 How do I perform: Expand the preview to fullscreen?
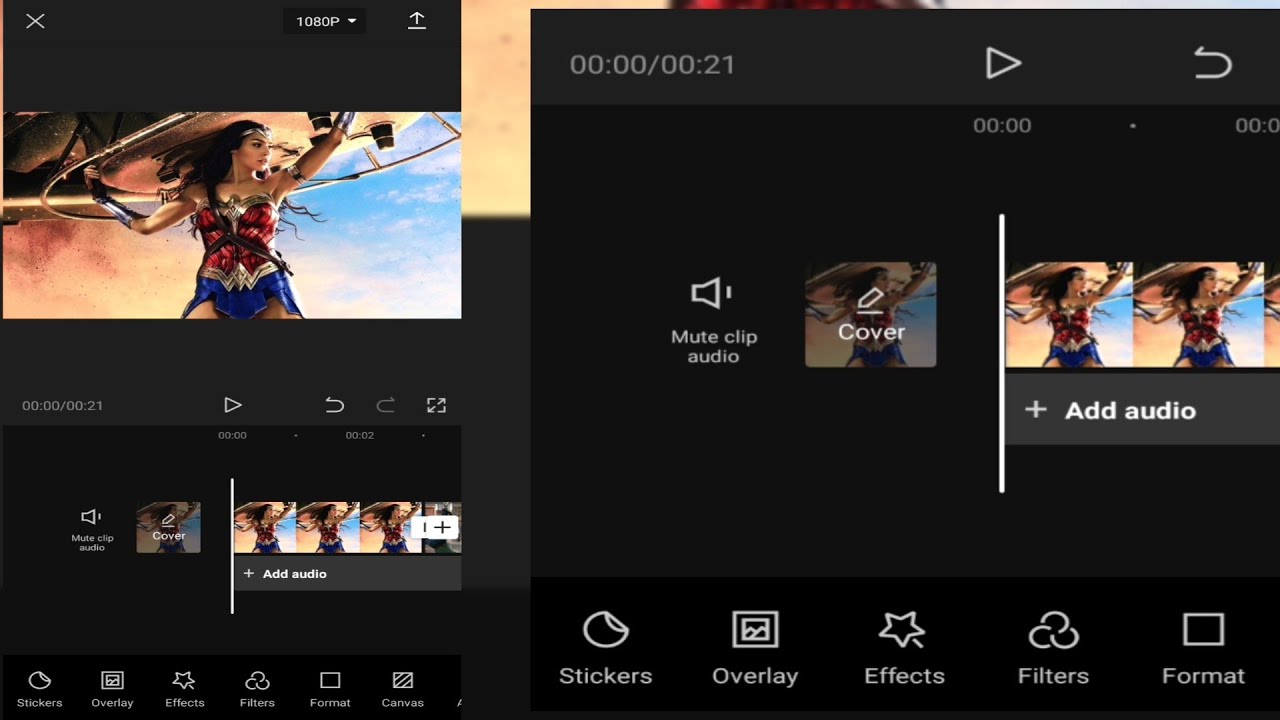pyautogui.click(x=436, y=405)
